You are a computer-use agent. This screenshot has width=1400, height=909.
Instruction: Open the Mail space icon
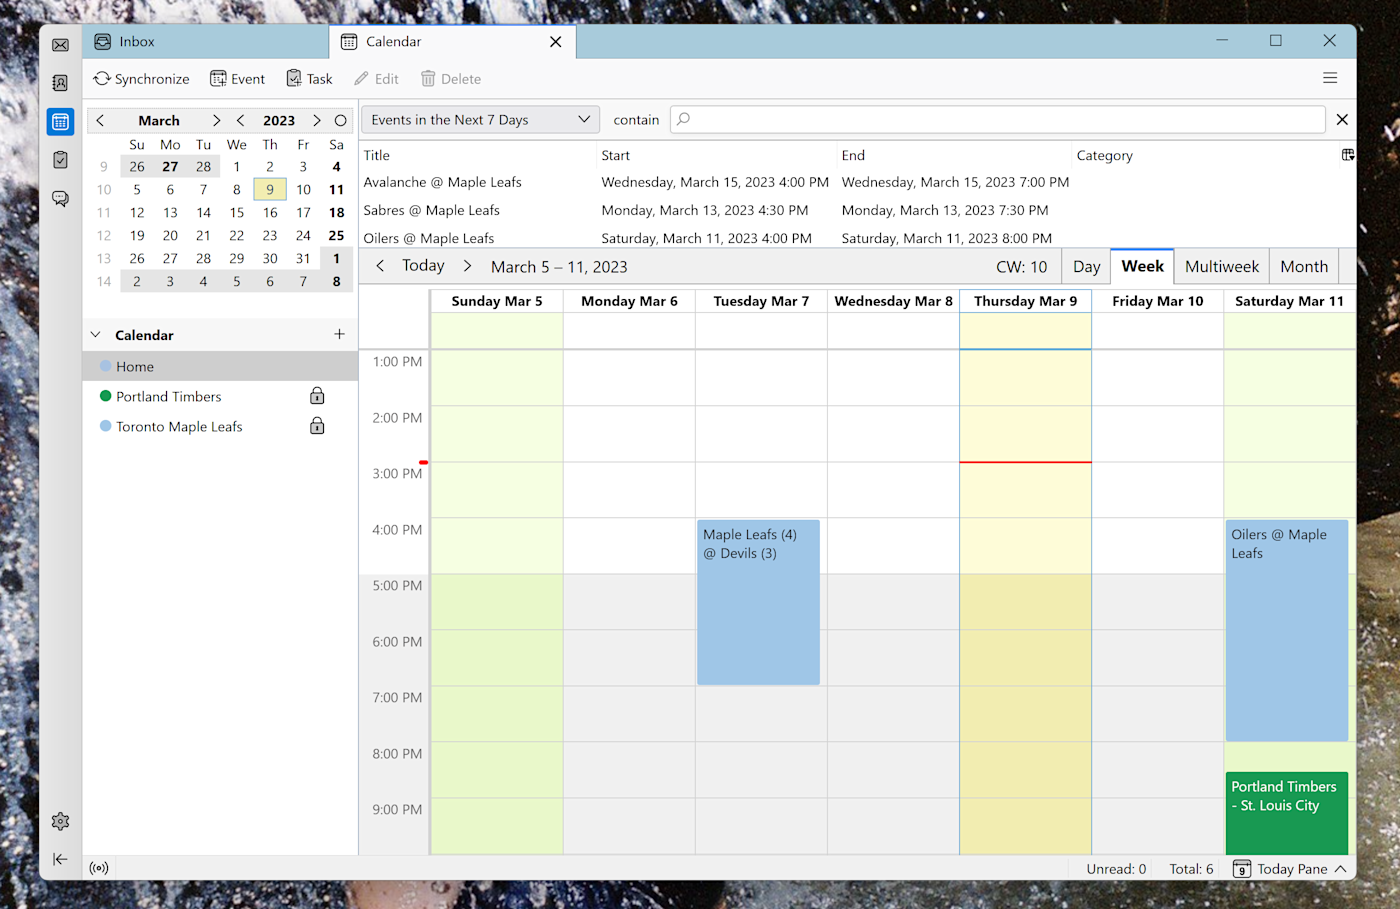(x=60, y=45)
